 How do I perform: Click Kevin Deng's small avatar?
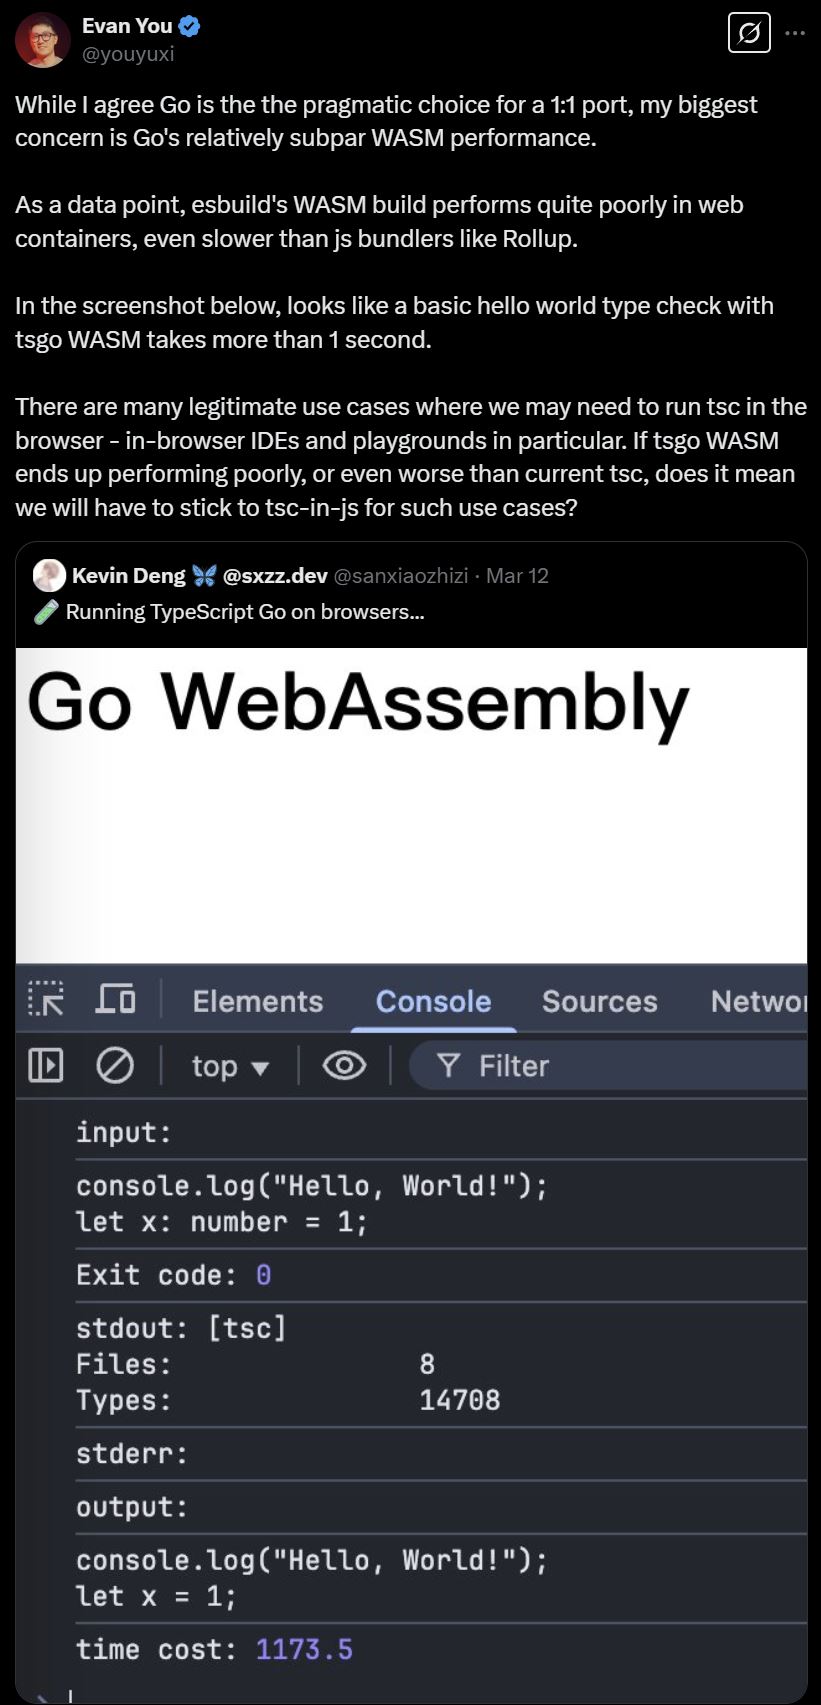pyautogui.click(x=49, y=576)
